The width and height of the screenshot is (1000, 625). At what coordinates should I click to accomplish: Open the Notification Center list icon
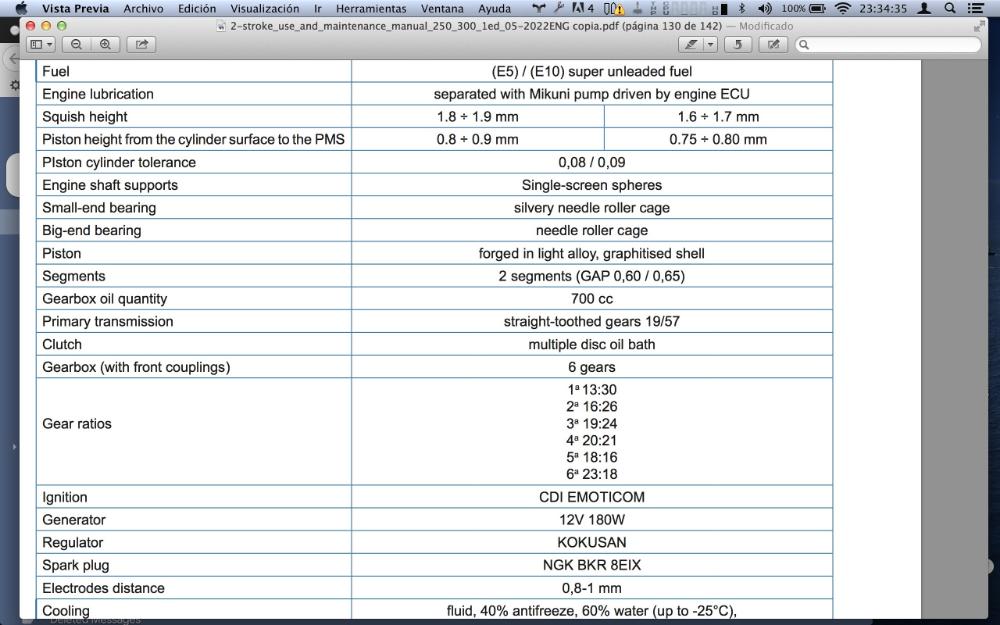[x=975, y=8]
